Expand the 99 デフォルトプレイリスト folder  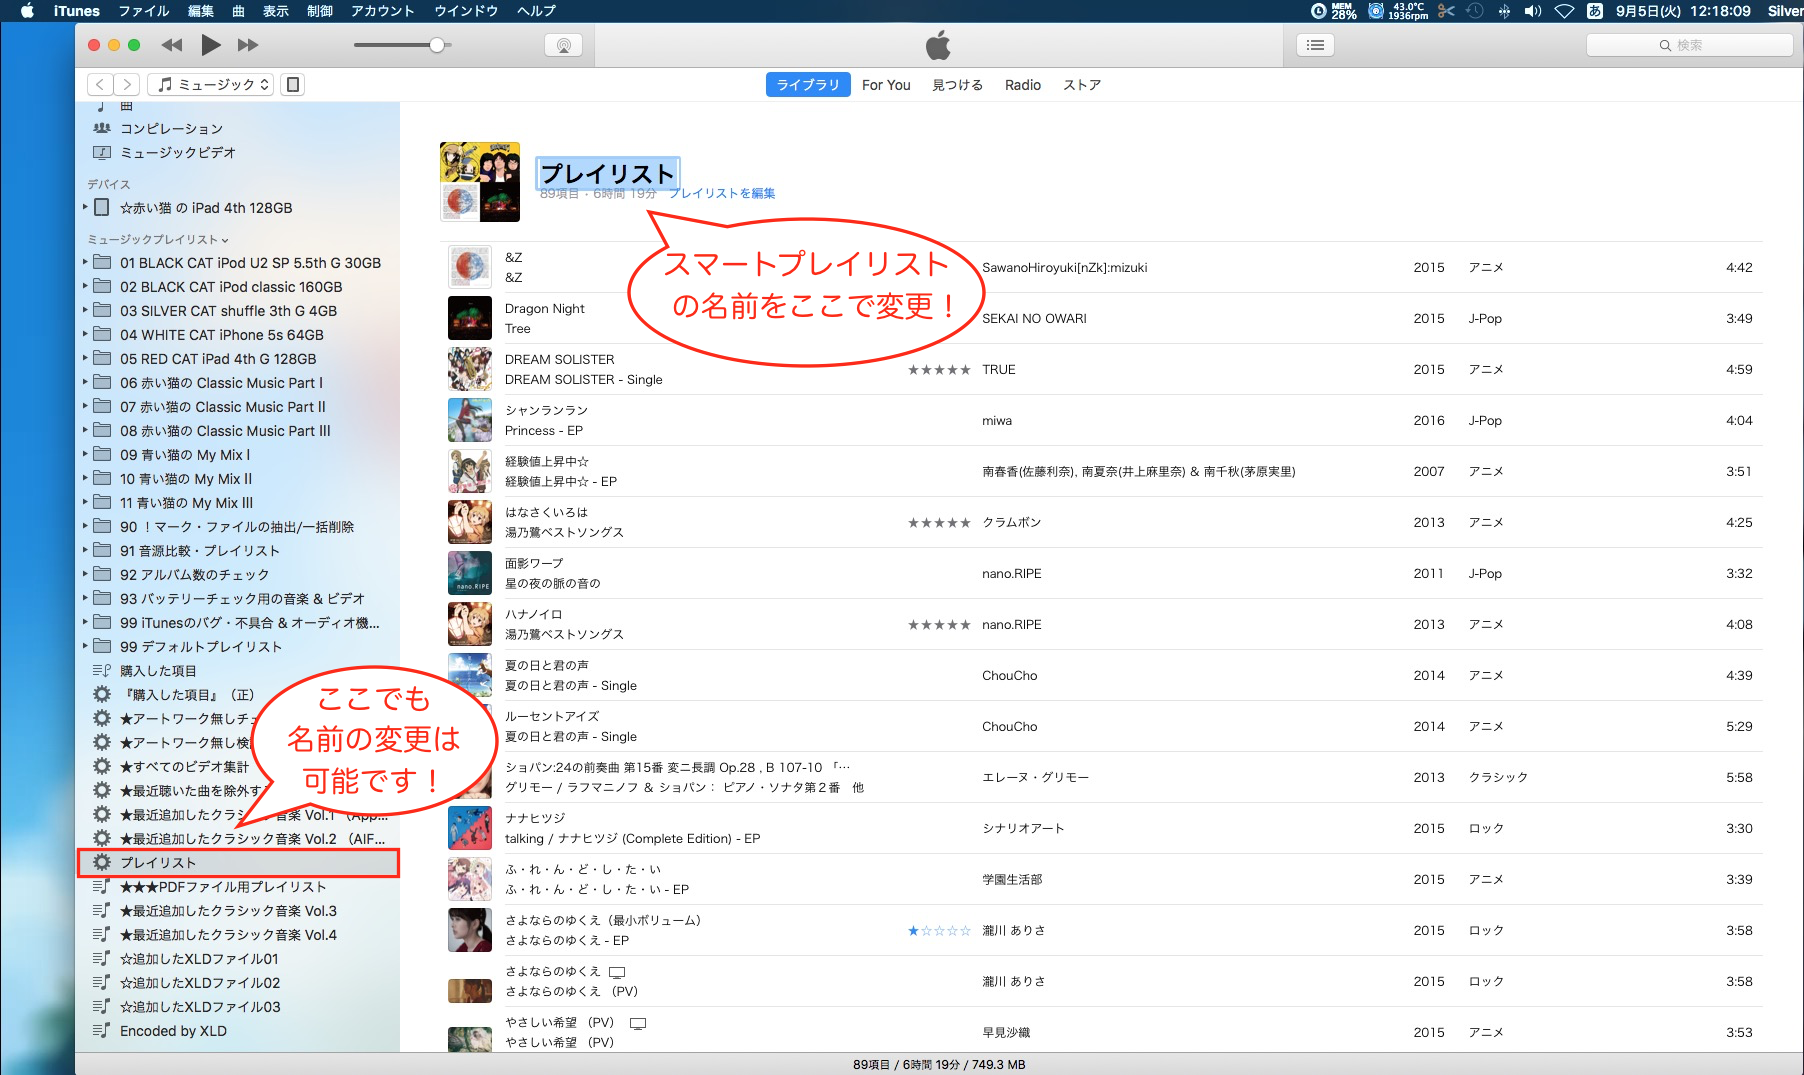pos(85,647)
